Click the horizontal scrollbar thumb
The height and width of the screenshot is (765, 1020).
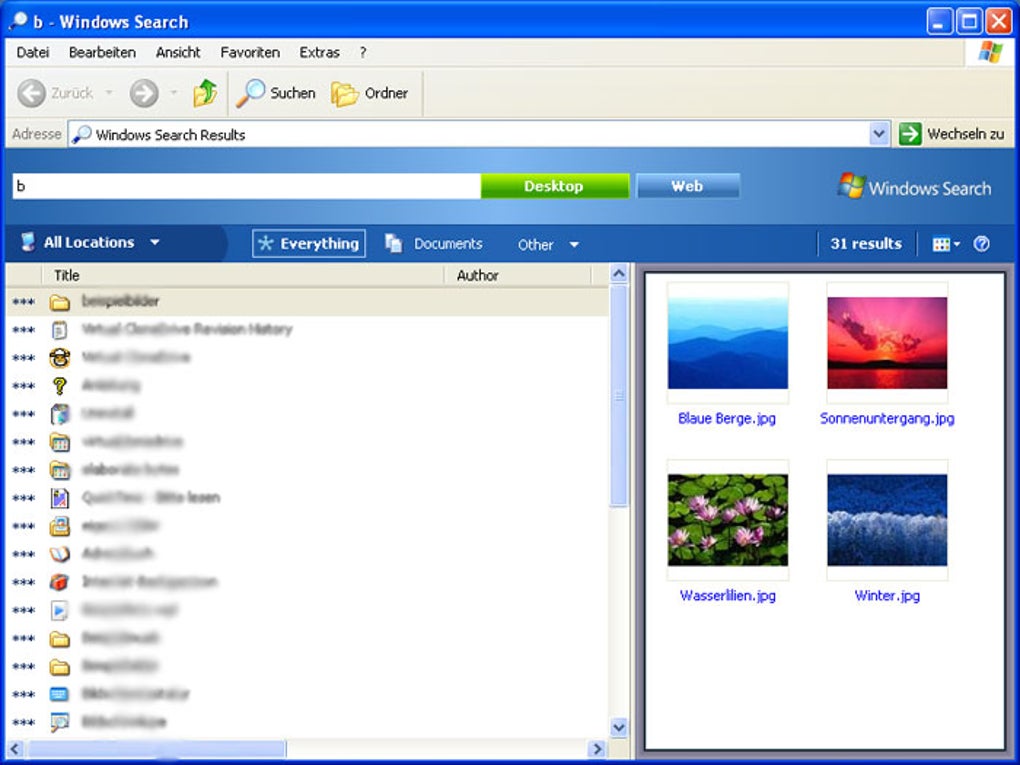(156, 749)
